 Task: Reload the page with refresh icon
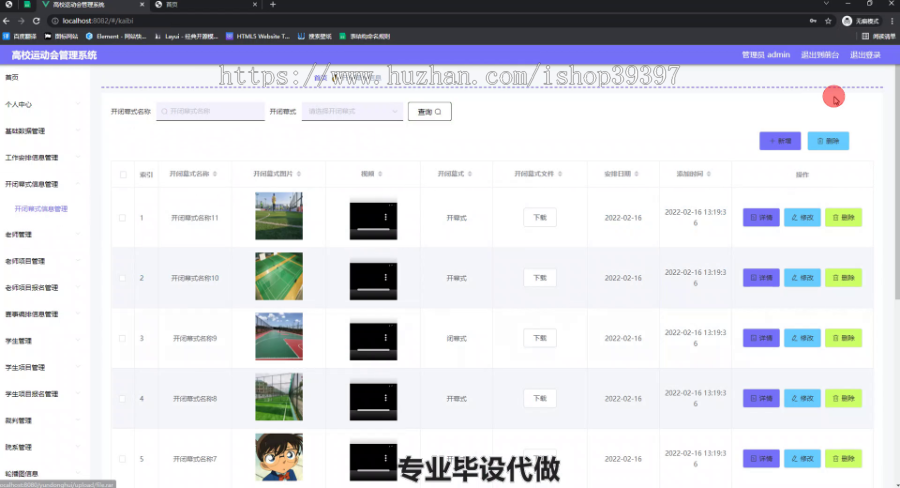(x=36, y=21)
